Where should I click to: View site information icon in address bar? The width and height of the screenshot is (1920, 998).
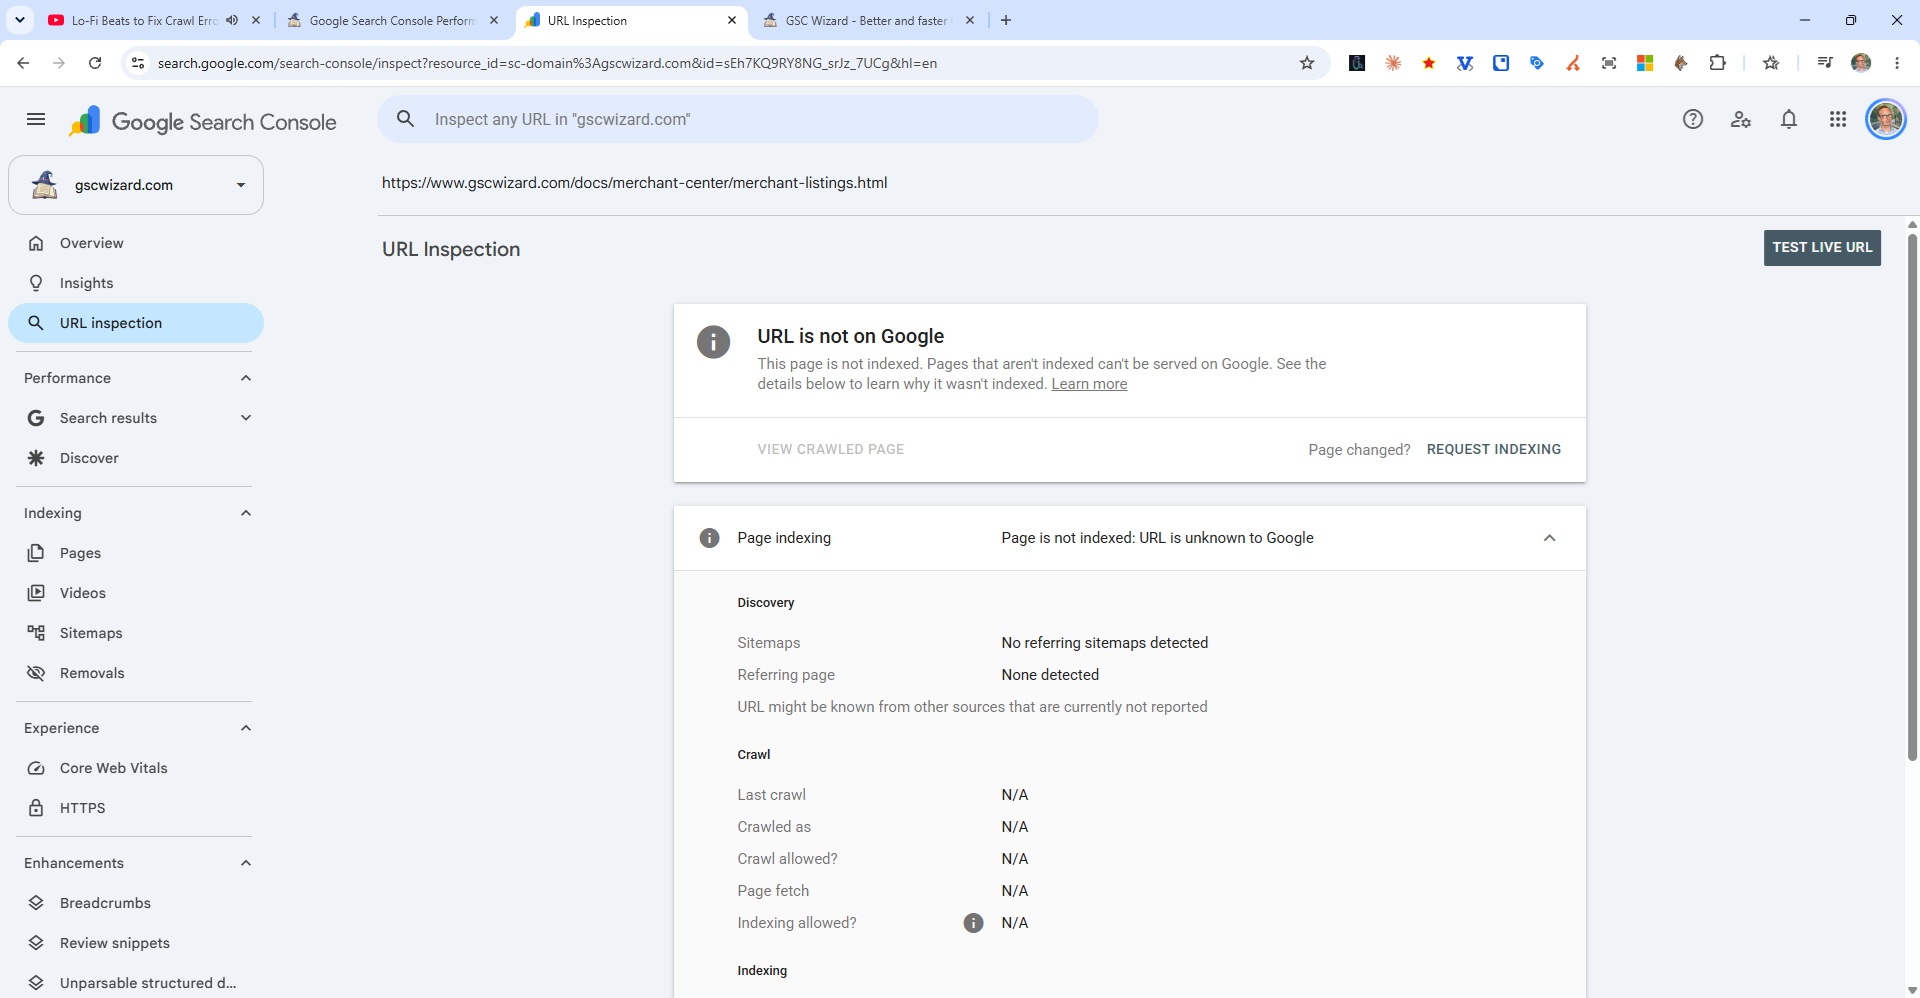point(138,63)
